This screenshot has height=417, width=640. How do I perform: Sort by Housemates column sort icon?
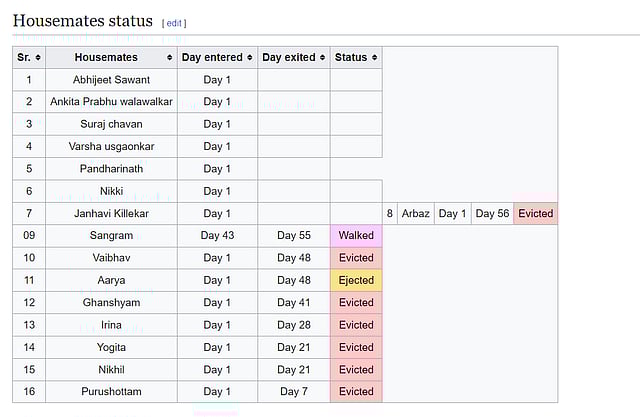(170, 58)
